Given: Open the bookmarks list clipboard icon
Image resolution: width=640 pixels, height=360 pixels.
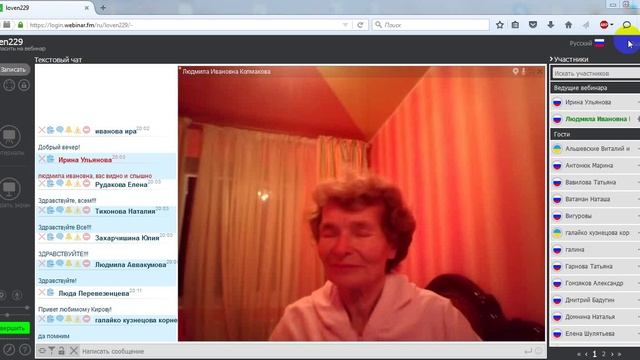Looking at the screenshot, I should point(516,25).
